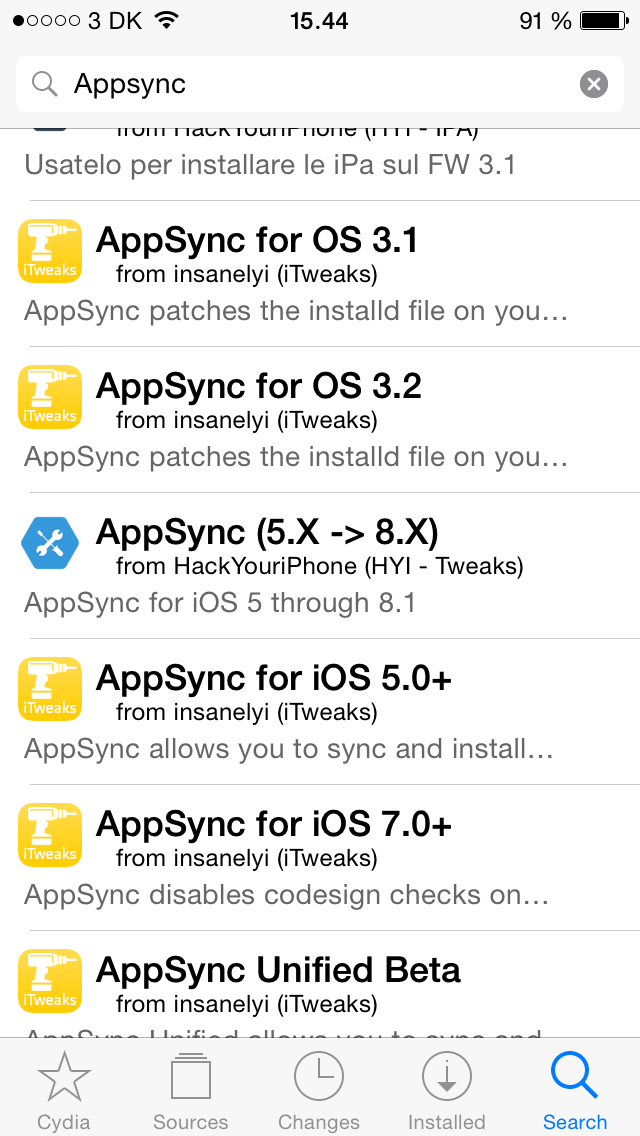Screen dimensions: 640x1136
Task: Tap the iTweaks icon for AppSync Unified Beta
Action: [x=49, y=981]
